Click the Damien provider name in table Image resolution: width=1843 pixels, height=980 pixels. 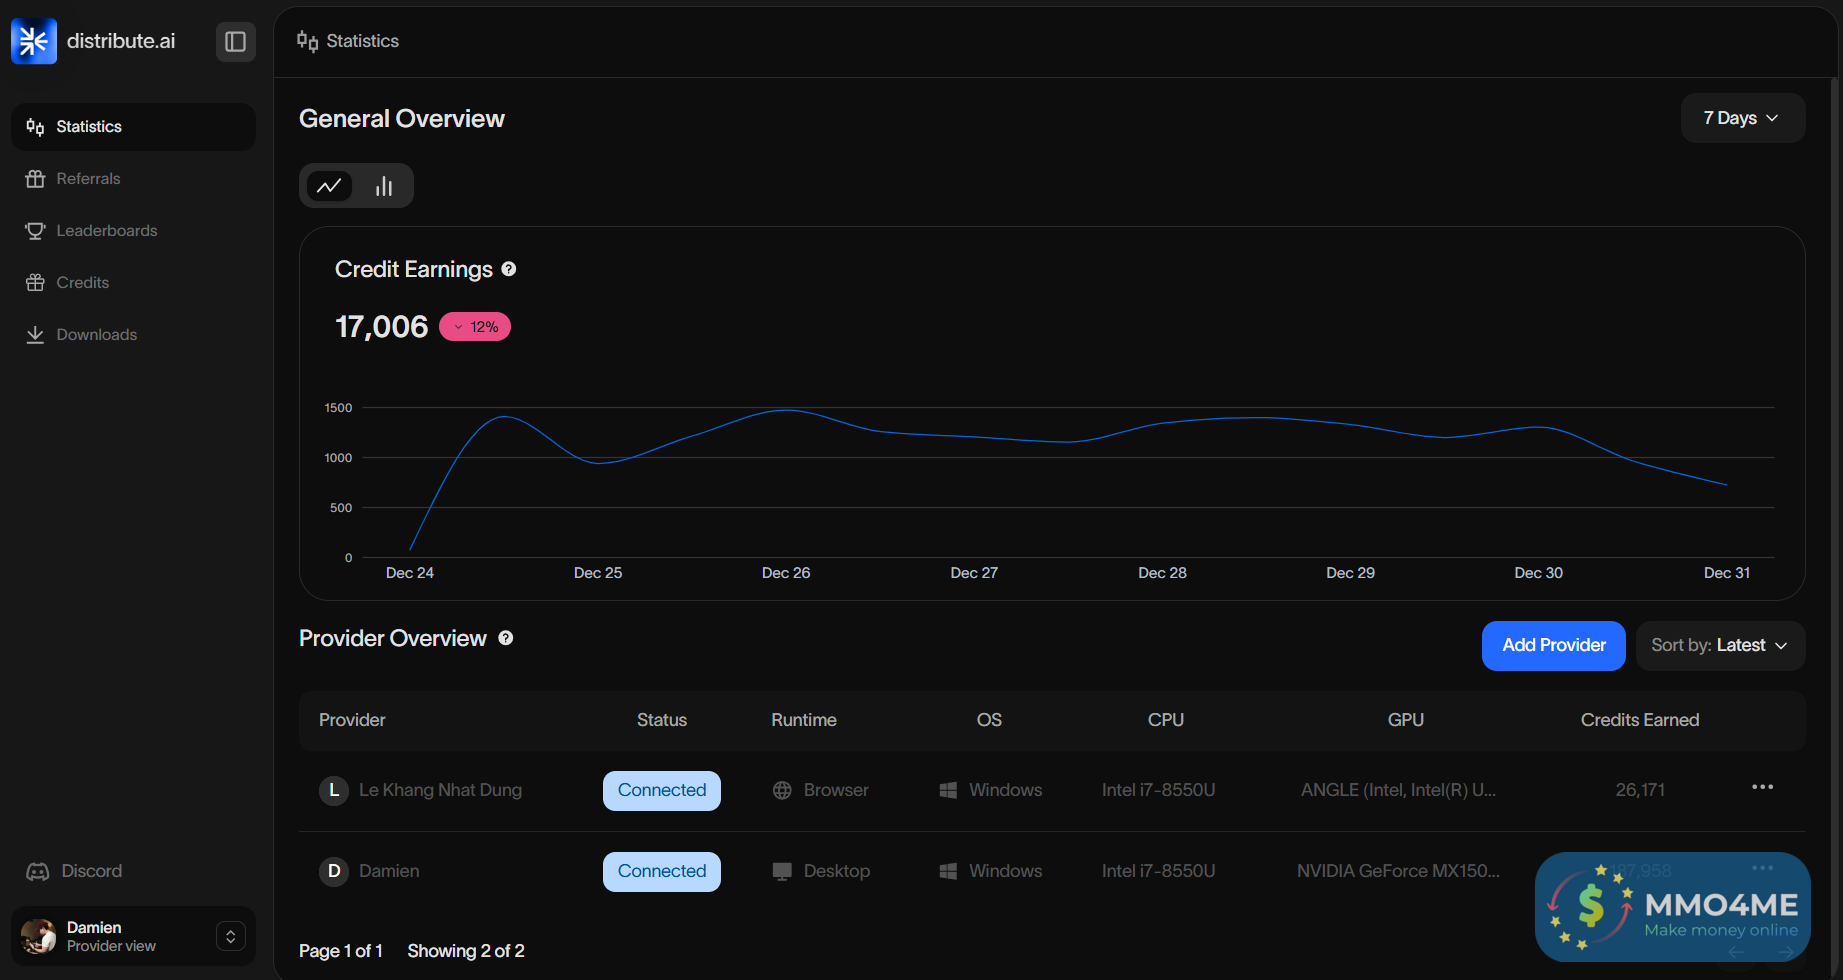point(389,871)
